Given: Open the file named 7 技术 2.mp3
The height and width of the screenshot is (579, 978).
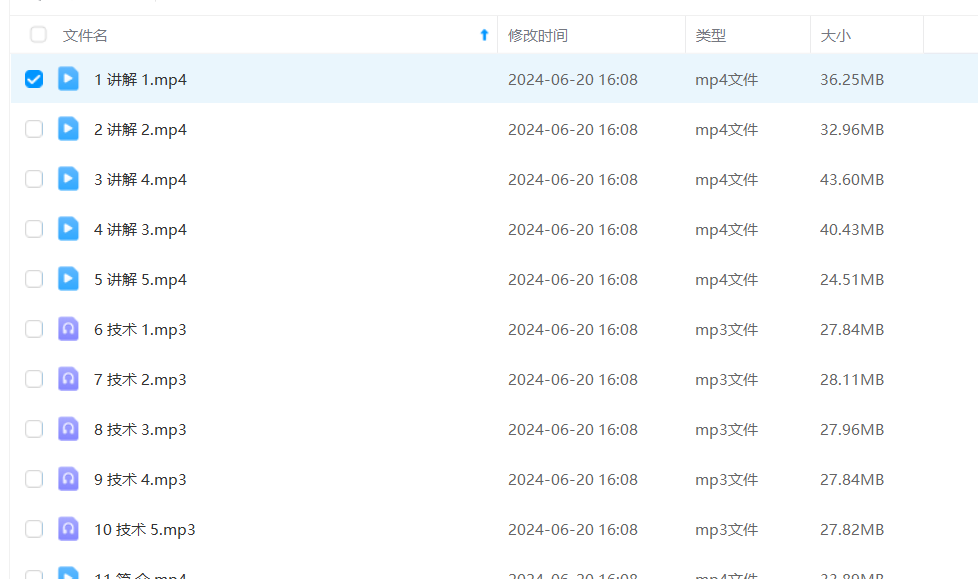Looking at the screenshot, I should tap(140, 380).
